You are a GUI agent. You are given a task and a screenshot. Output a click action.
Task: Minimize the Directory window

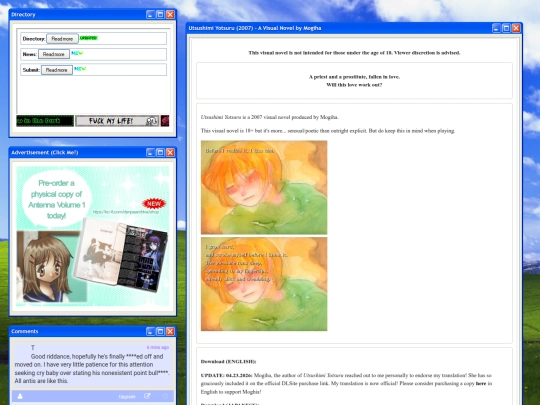[x=150, y=14]
